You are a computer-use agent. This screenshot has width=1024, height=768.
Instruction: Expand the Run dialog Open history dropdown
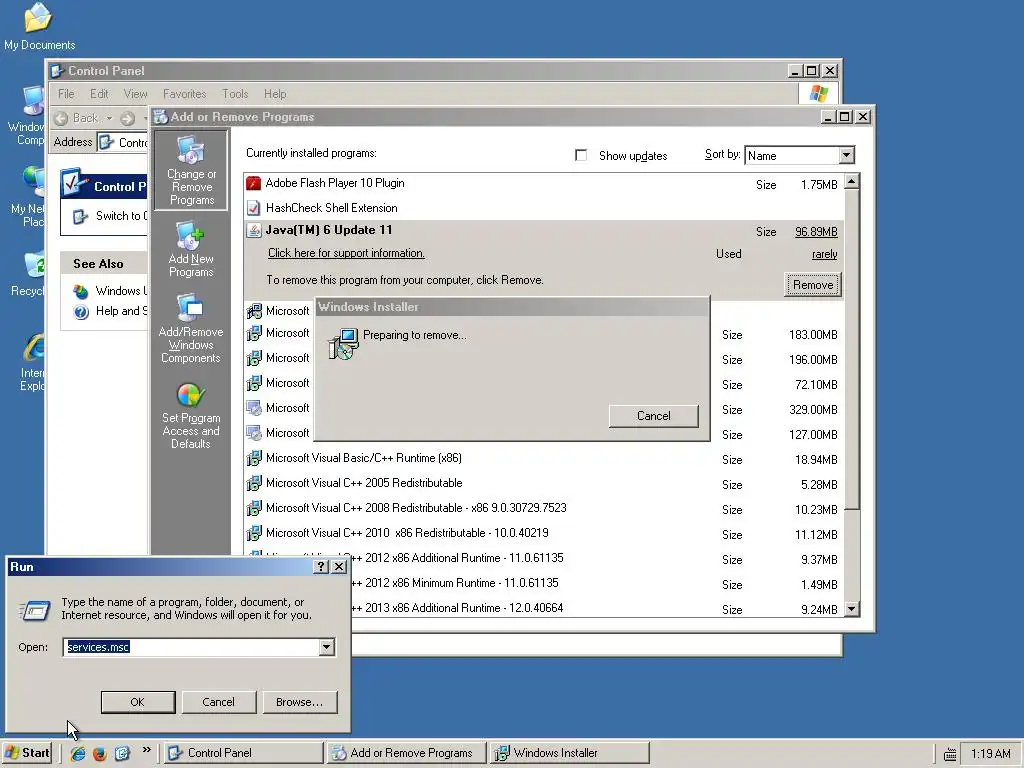click(x=327, y=647)
